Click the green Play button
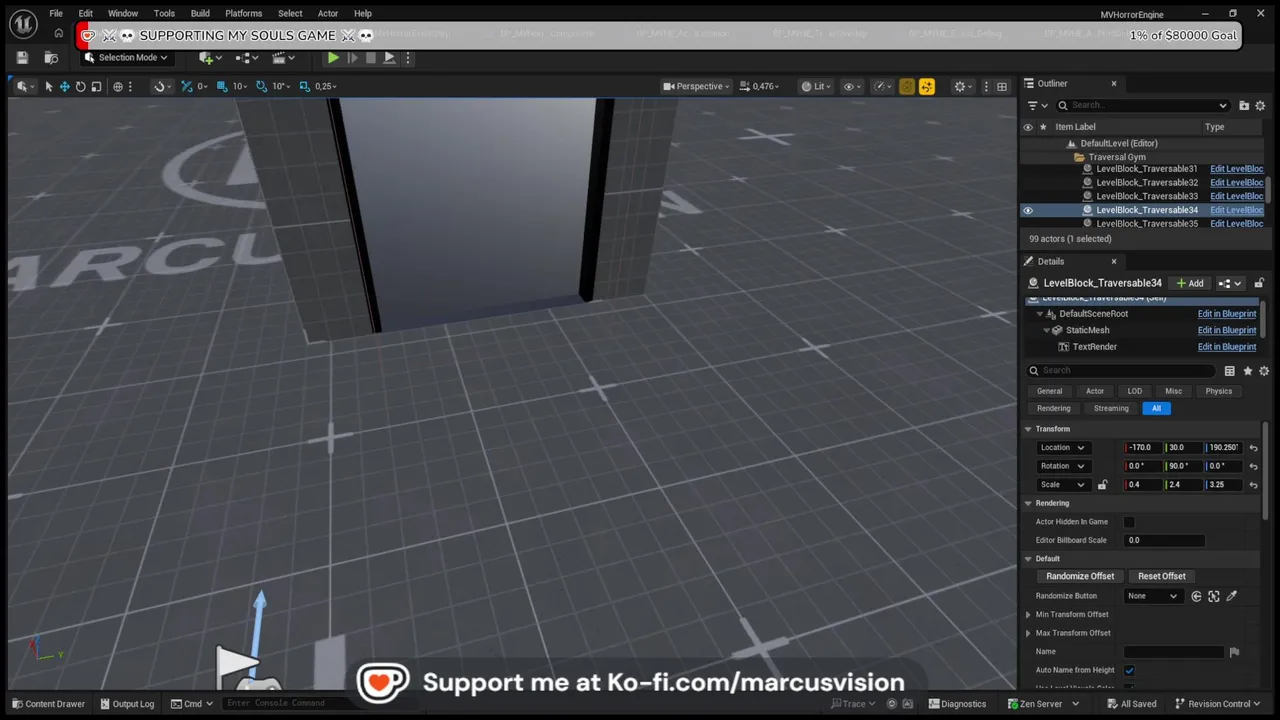 333,58
